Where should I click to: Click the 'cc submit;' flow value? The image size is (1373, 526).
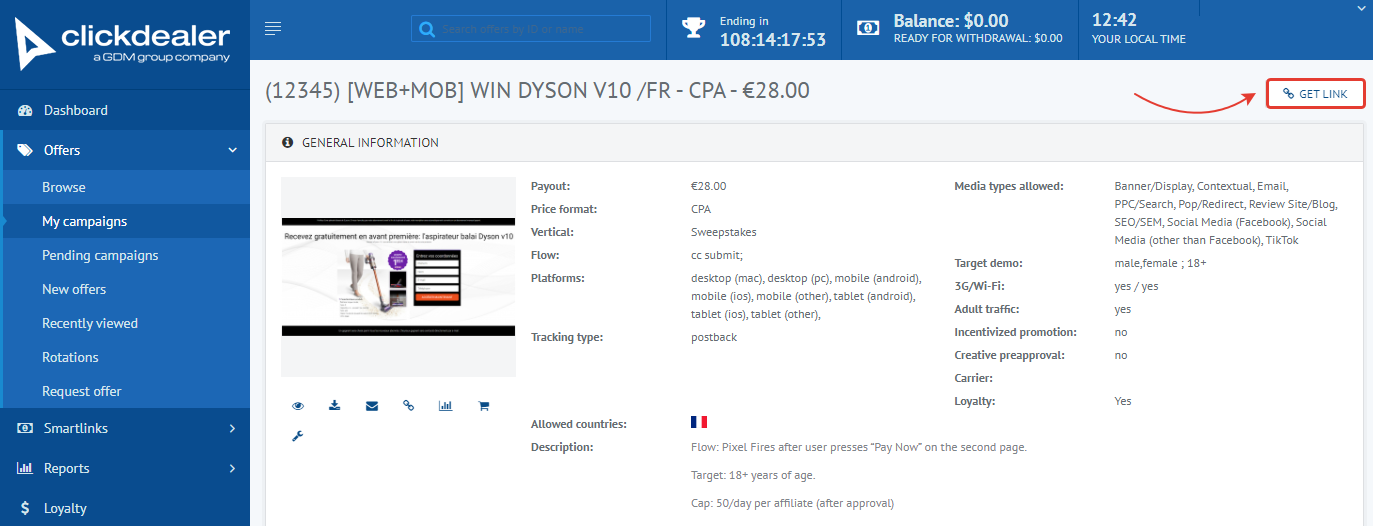717,255
